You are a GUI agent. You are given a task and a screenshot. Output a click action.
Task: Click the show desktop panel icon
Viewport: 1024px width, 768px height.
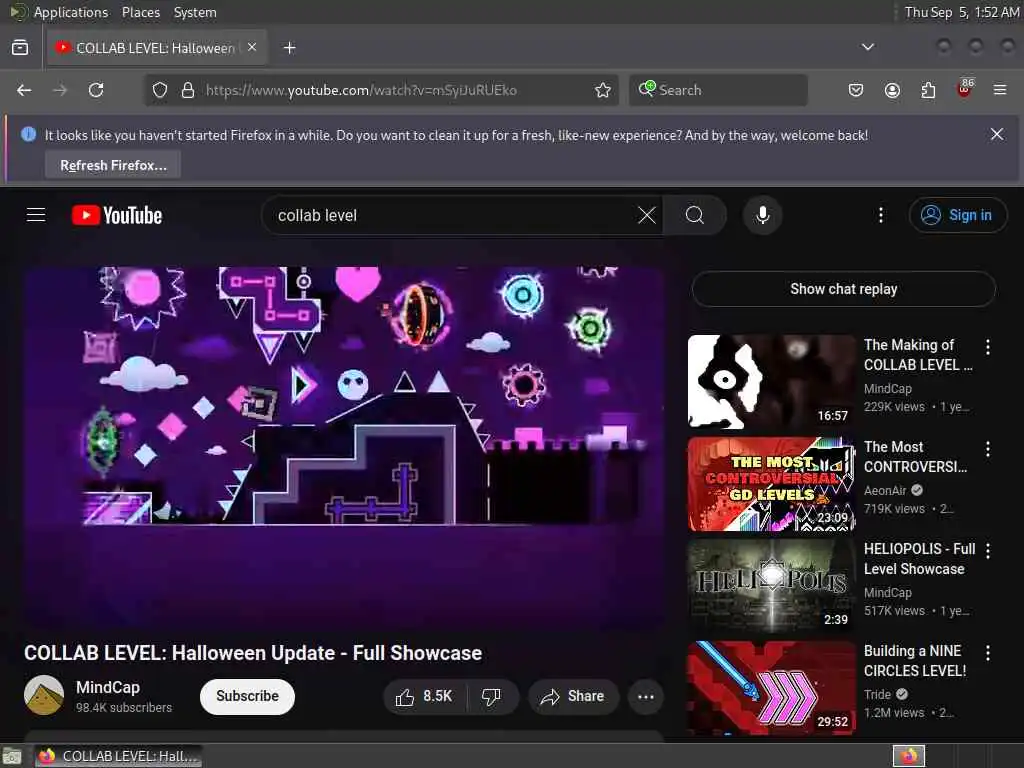tap(12, 756)
